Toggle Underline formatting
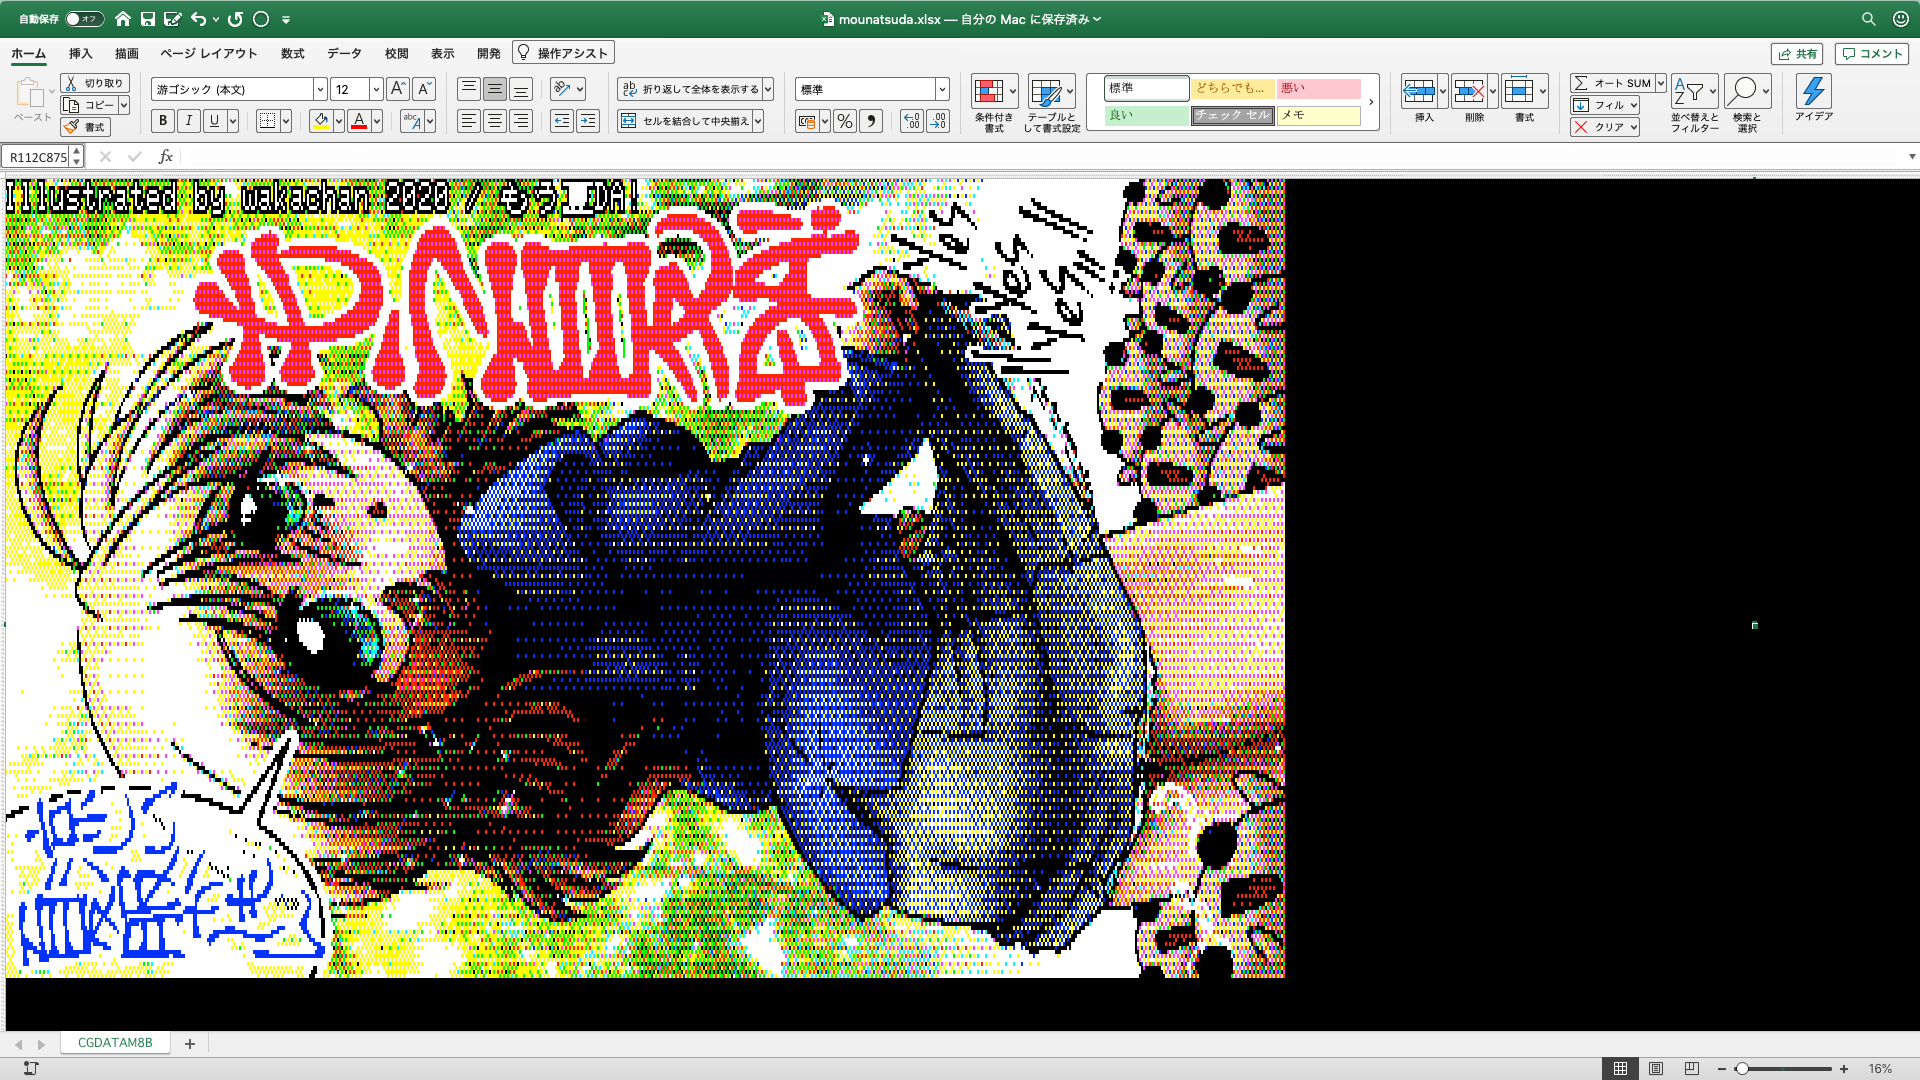 (x=214, y=121)
